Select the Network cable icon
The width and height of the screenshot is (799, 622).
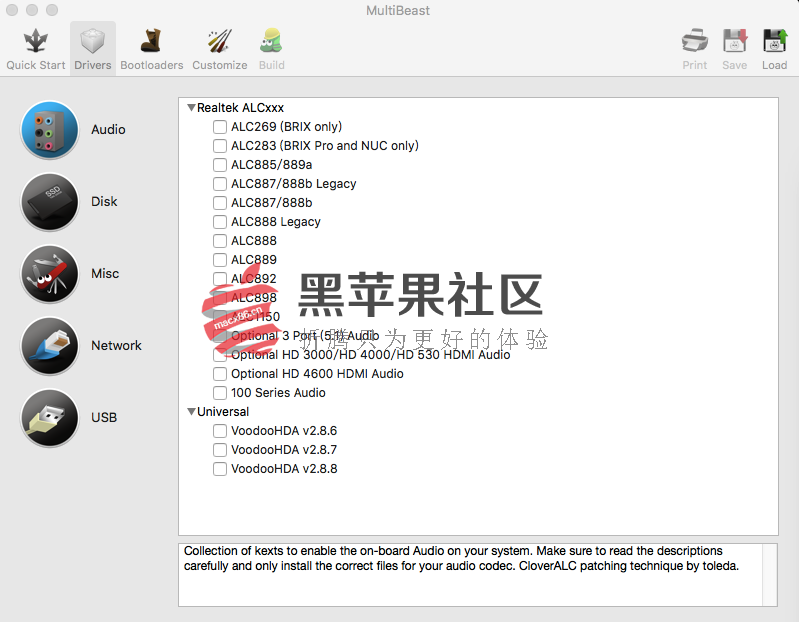click(49, 345)
